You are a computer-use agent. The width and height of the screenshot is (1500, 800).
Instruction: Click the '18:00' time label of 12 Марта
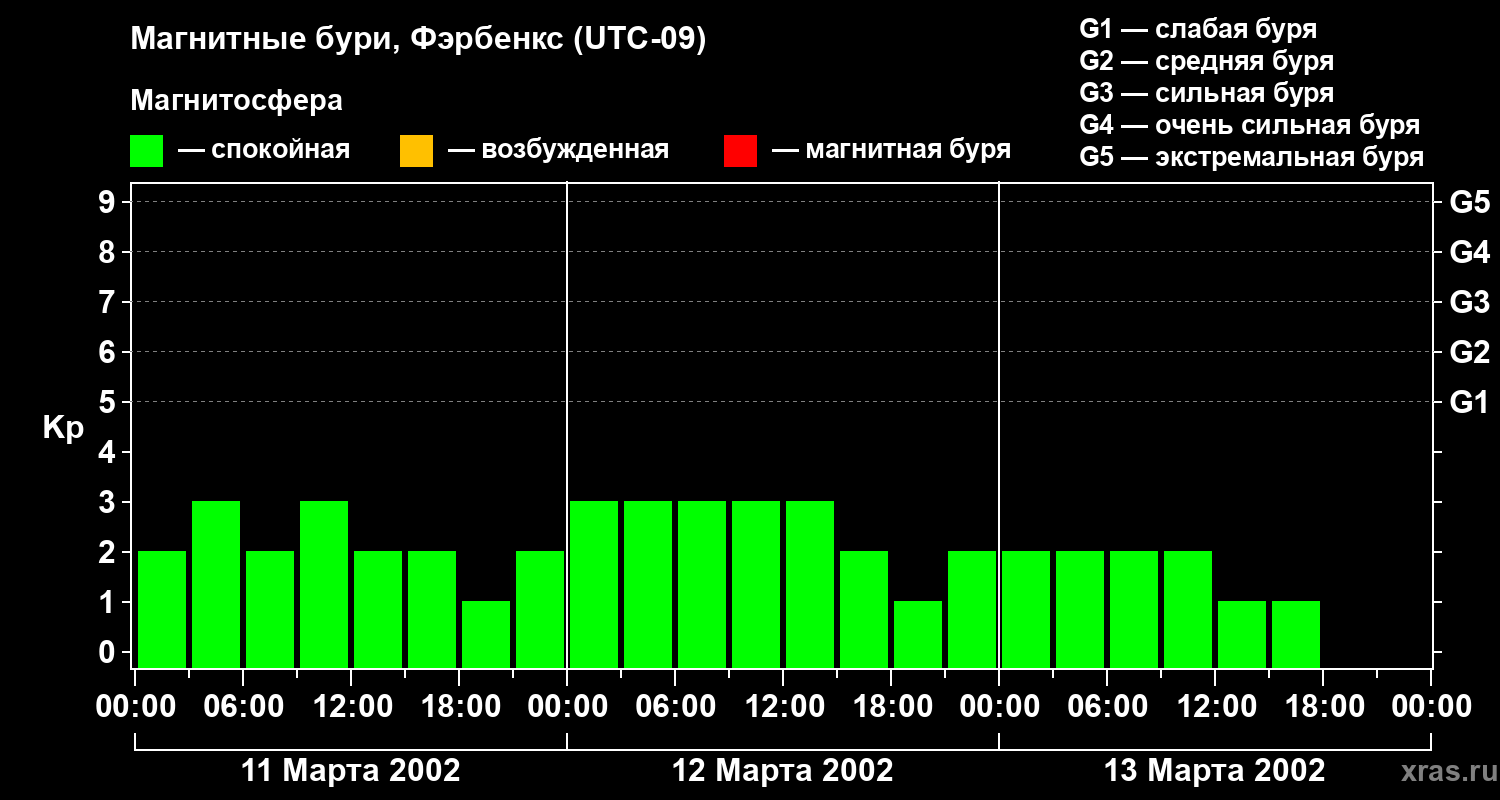point(891,707)
